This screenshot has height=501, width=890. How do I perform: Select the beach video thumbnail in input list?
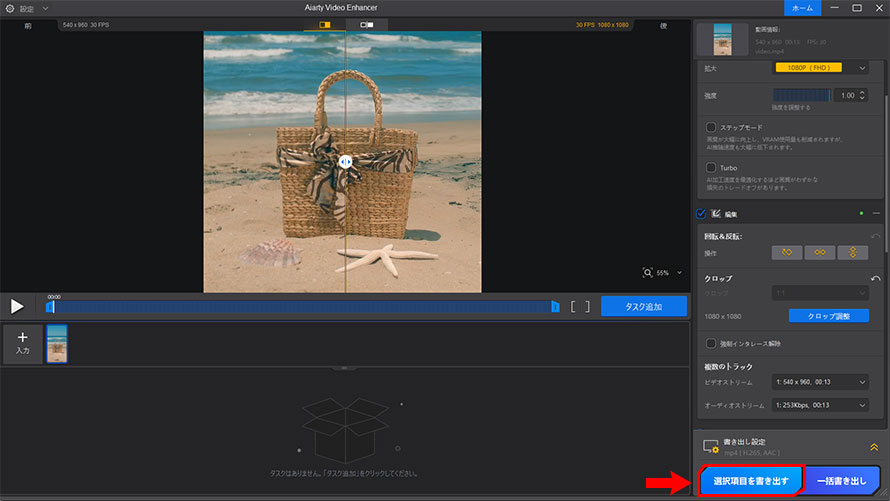[57, 344]
